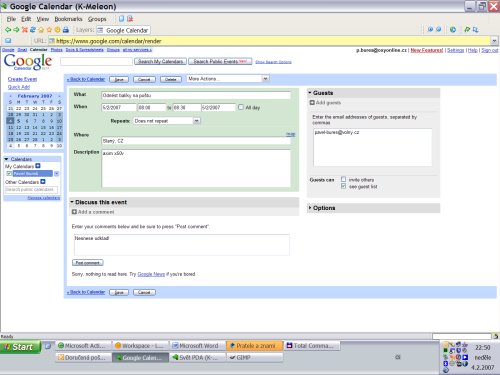The width and height of the screenshot is (500, 375).
Task: Open the home page icon
Action: (x=41, y=30)
